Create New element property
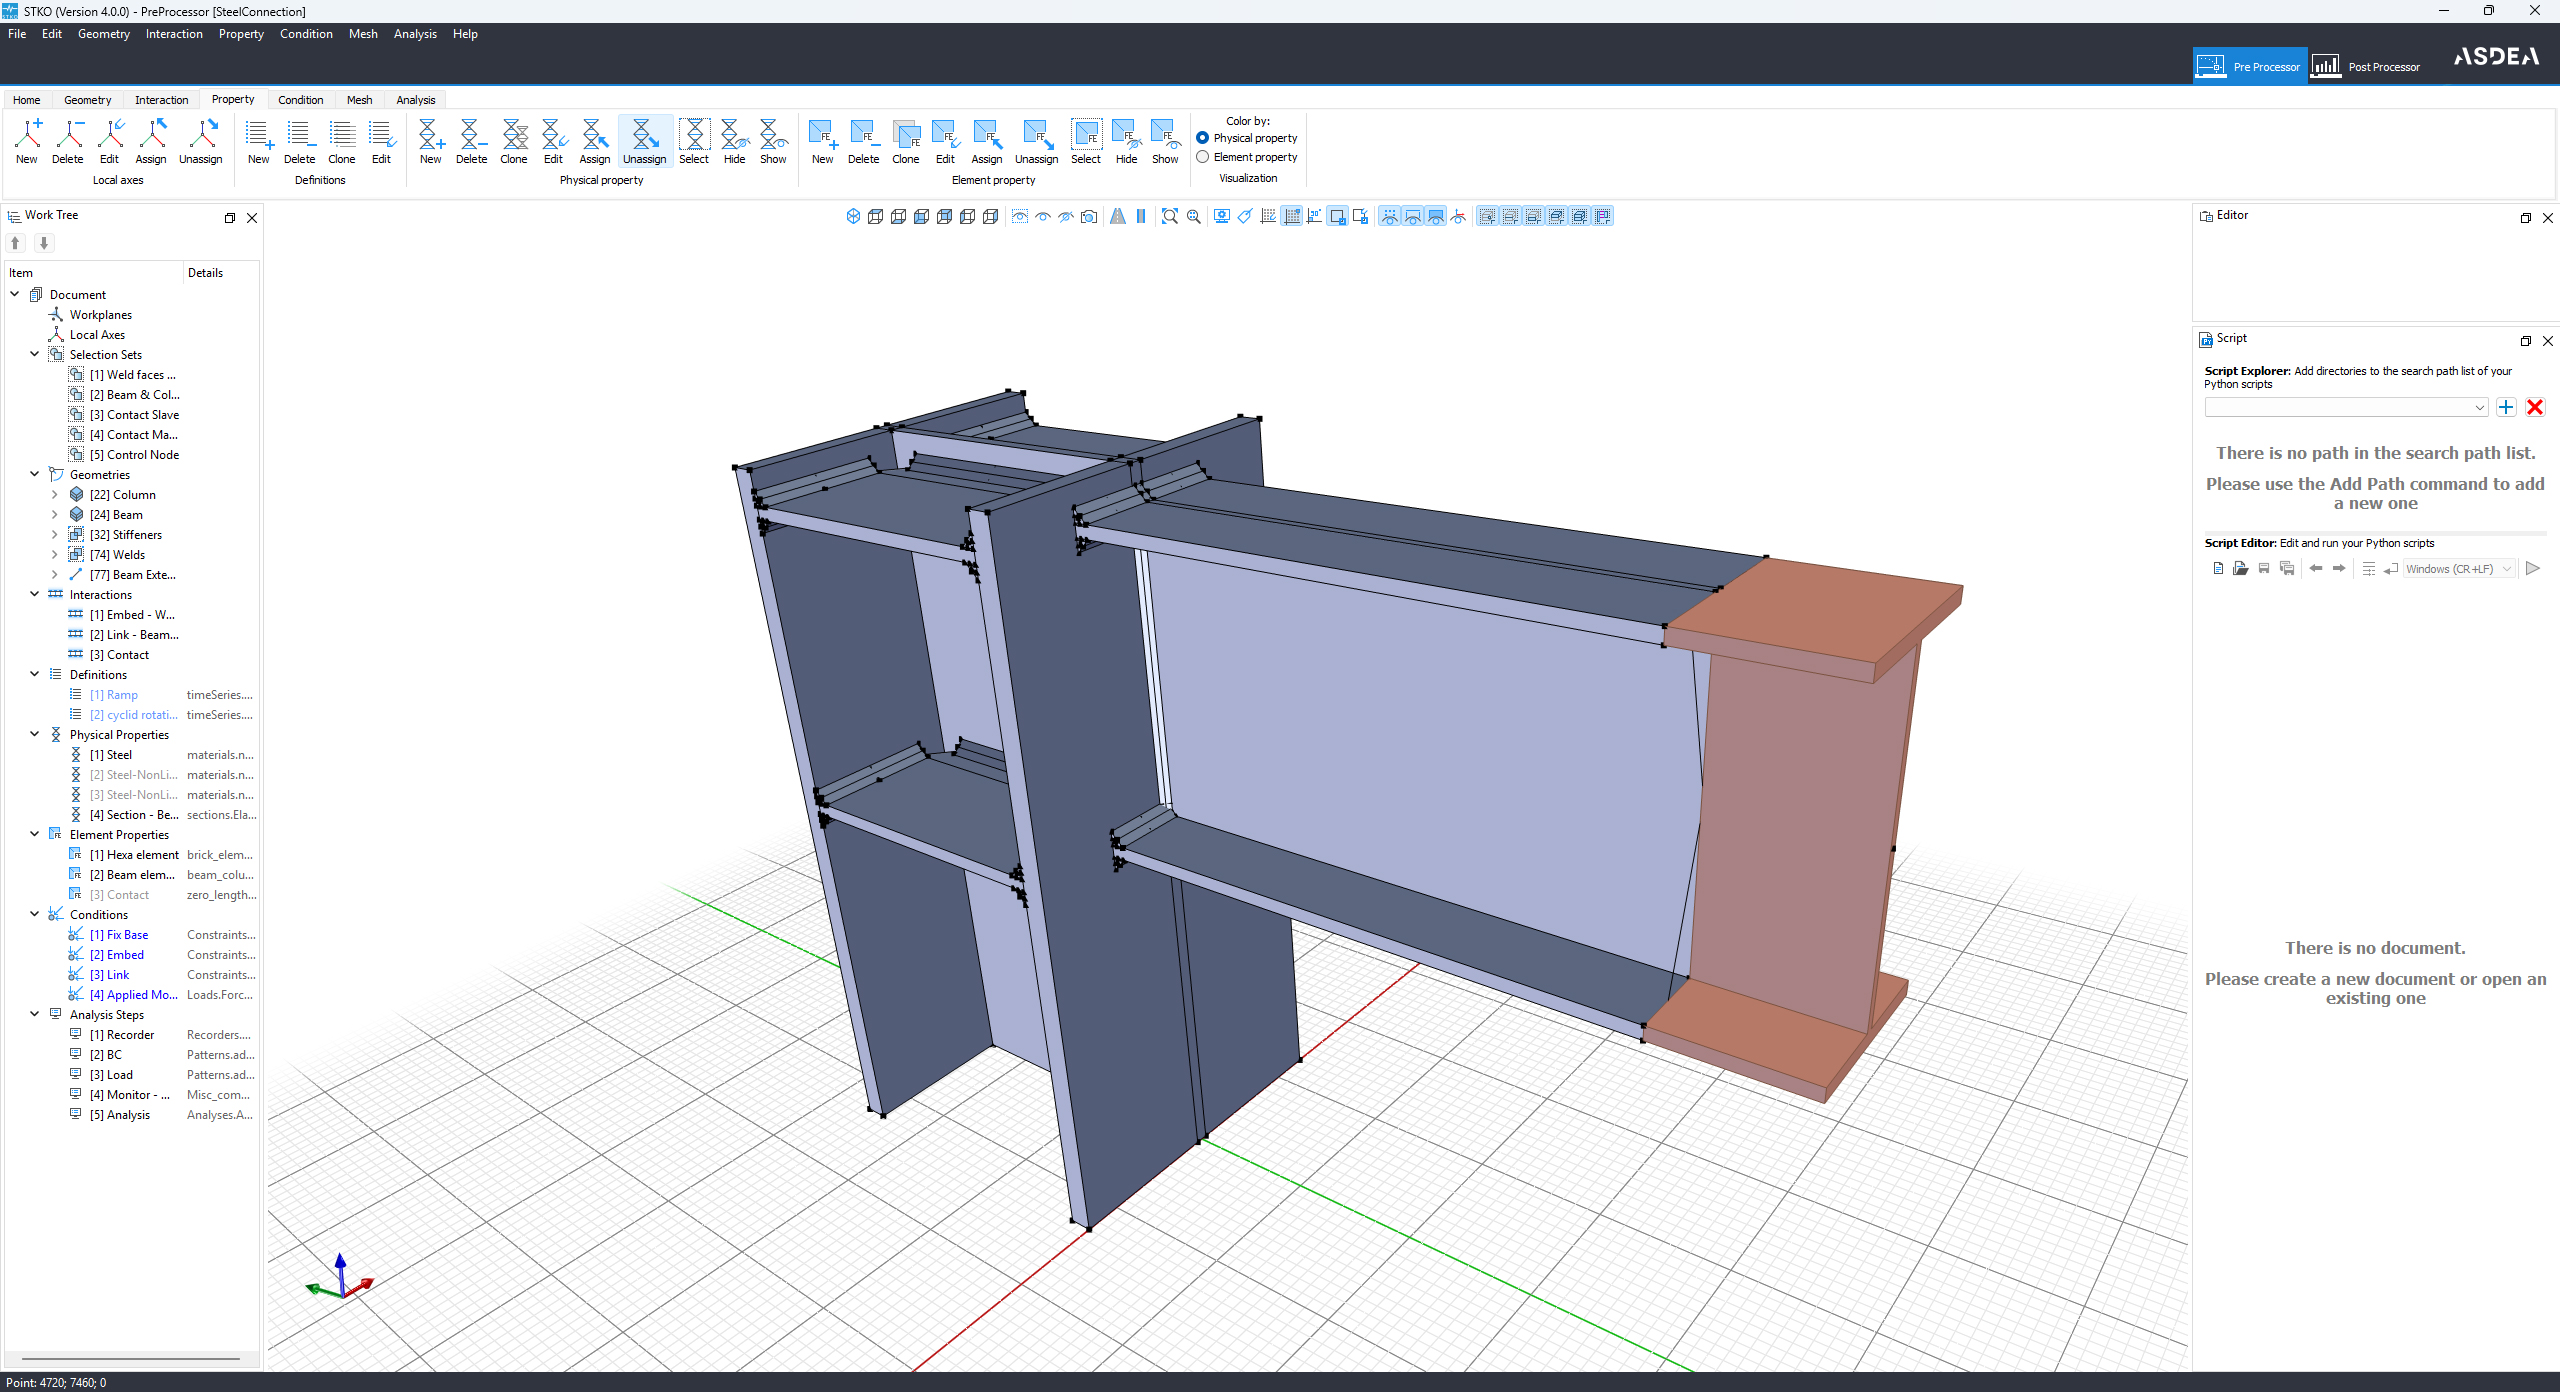The image size is (2560, 1392). pos(822,142)
